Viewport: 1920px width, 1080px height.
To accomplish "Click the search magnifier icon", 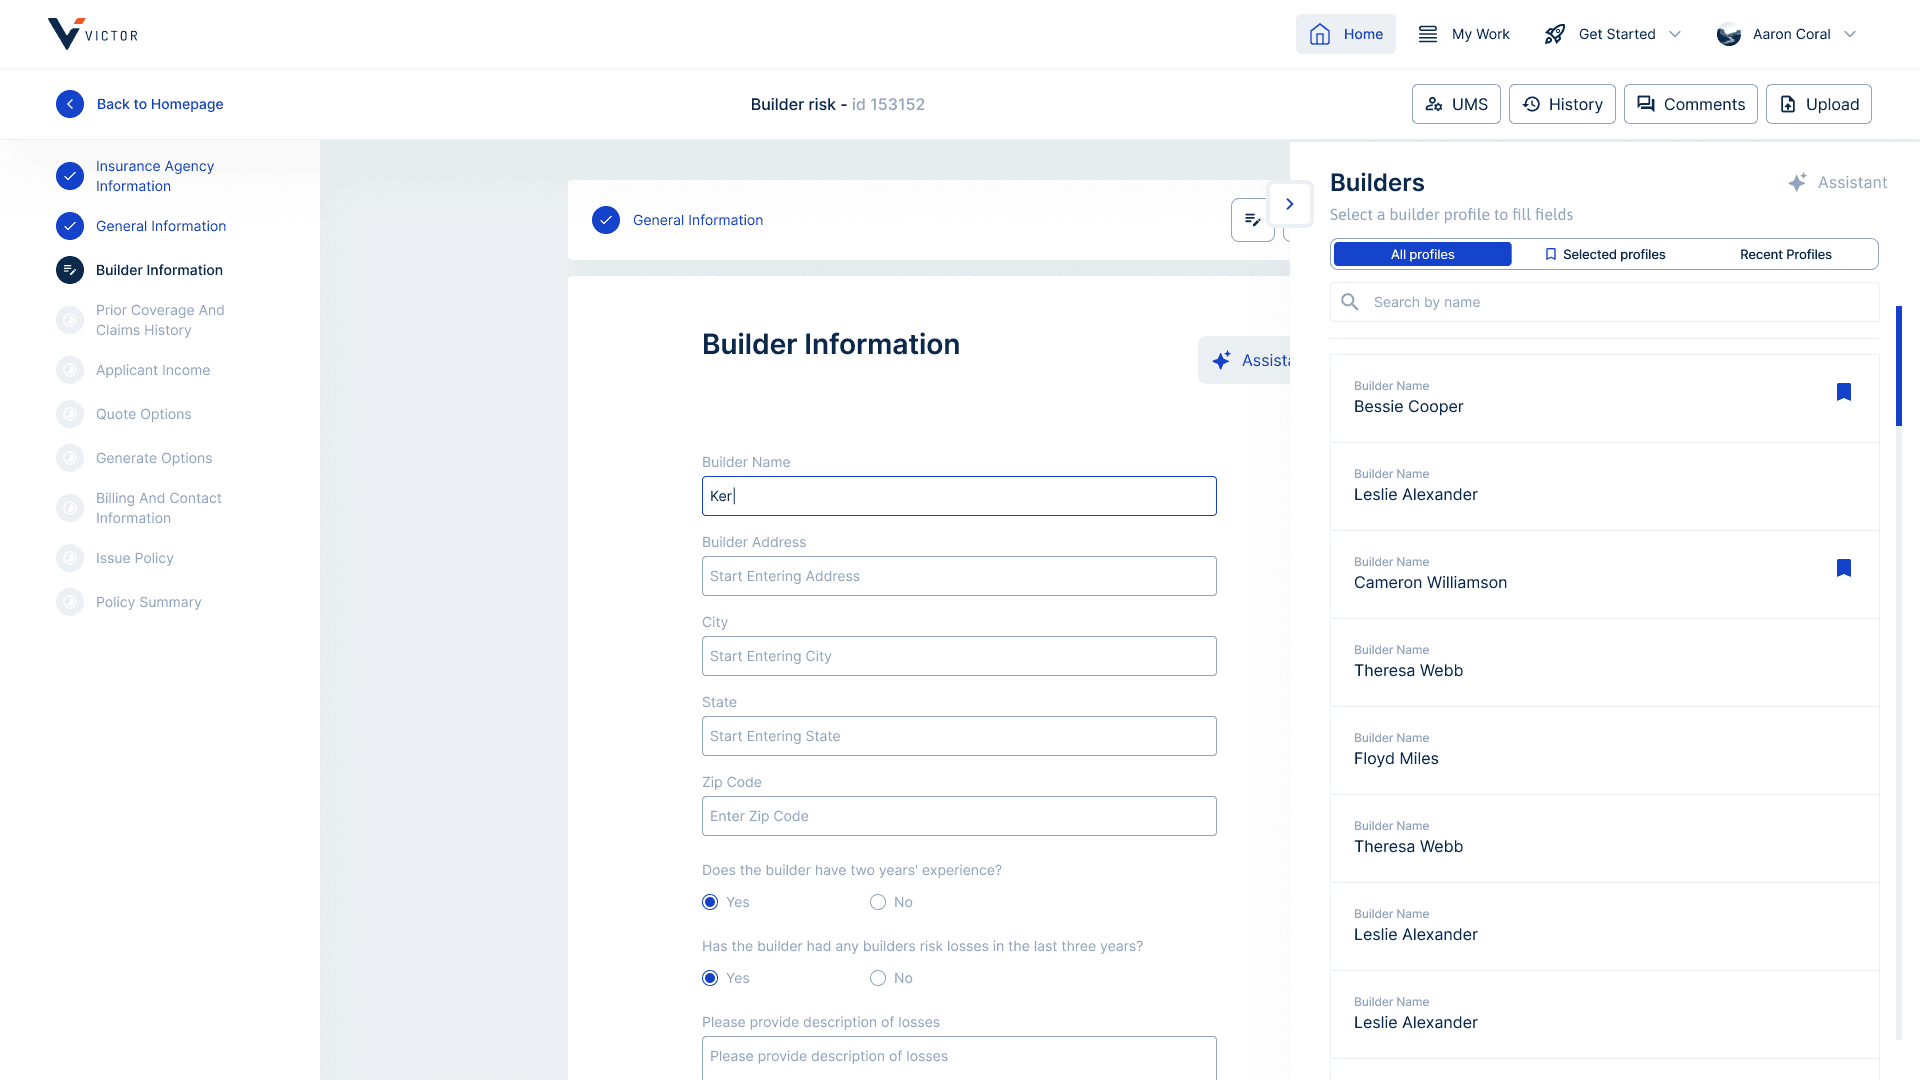I will (x=1350, y=302).
